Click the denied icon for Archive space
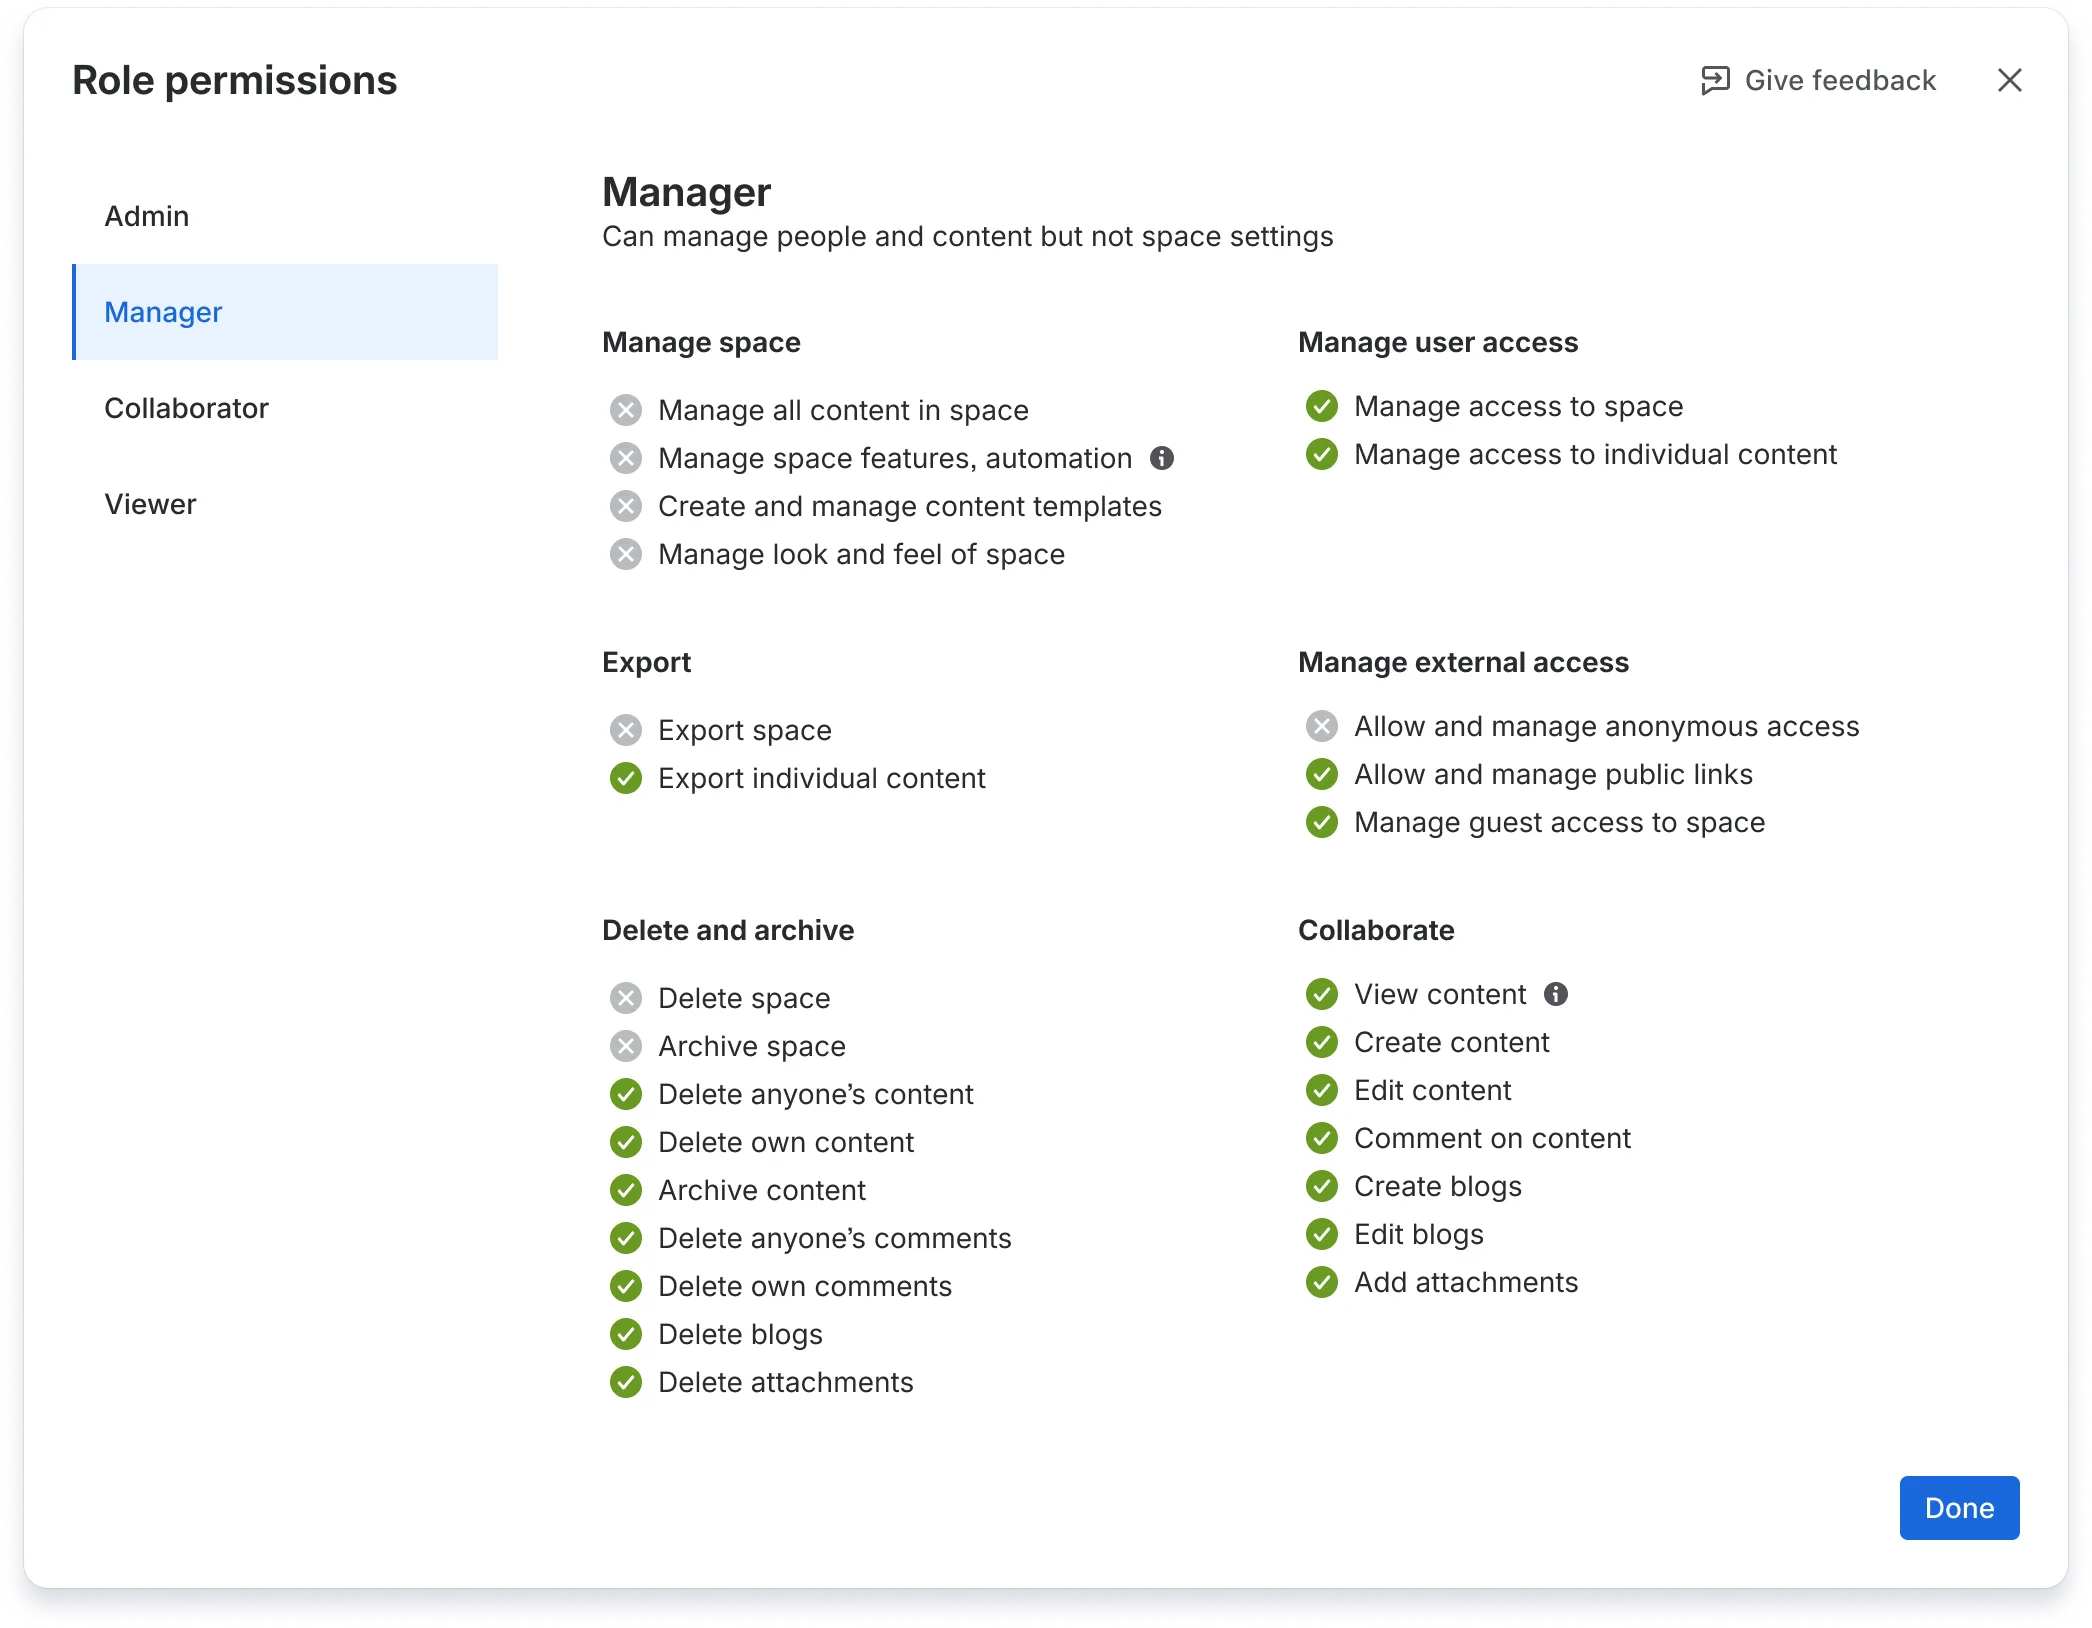 (626, 1046)
